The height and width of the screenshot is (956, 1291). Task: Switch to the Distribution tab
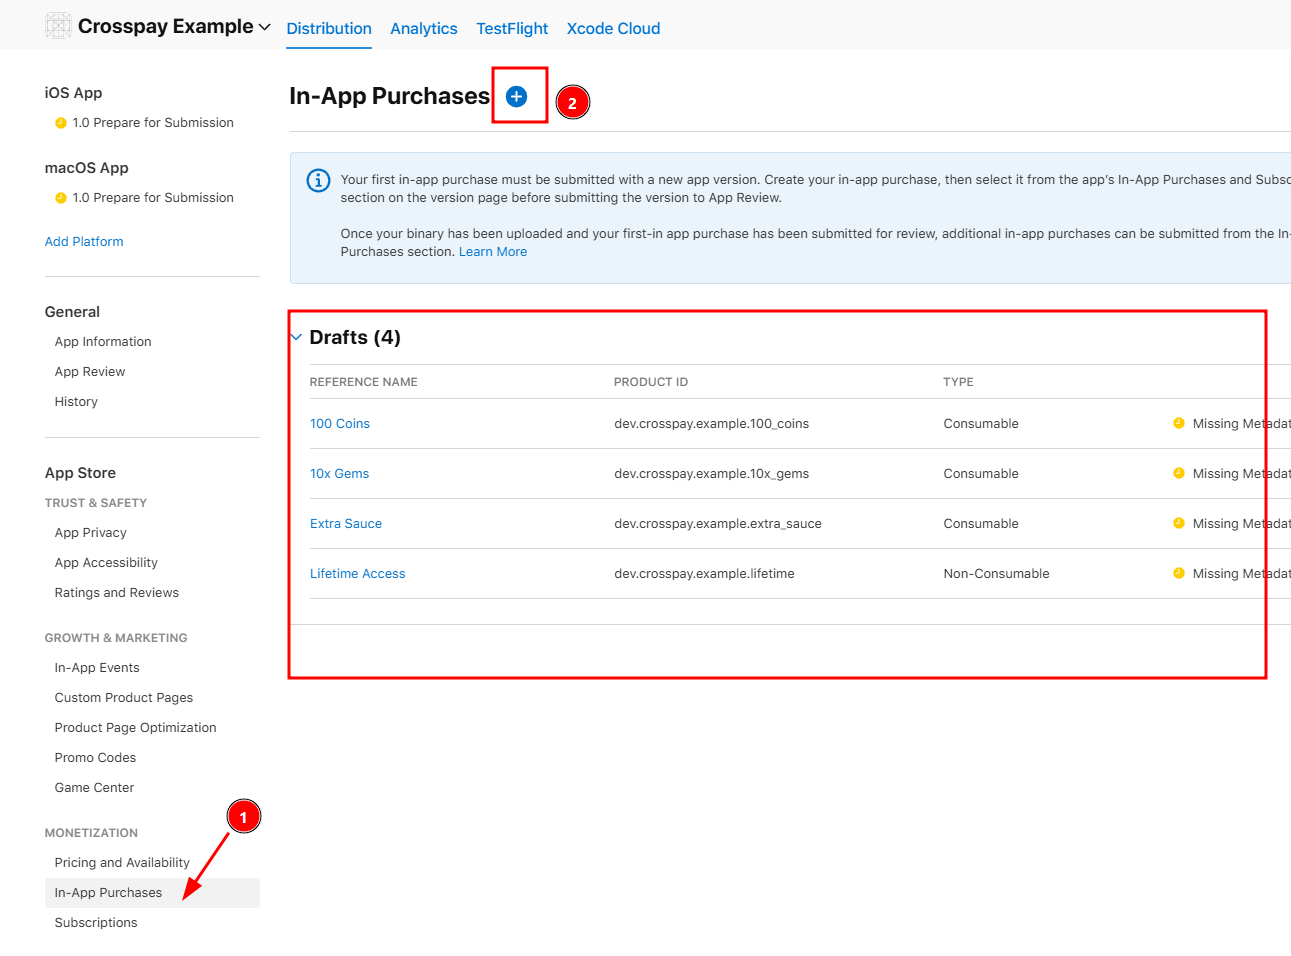329,28
